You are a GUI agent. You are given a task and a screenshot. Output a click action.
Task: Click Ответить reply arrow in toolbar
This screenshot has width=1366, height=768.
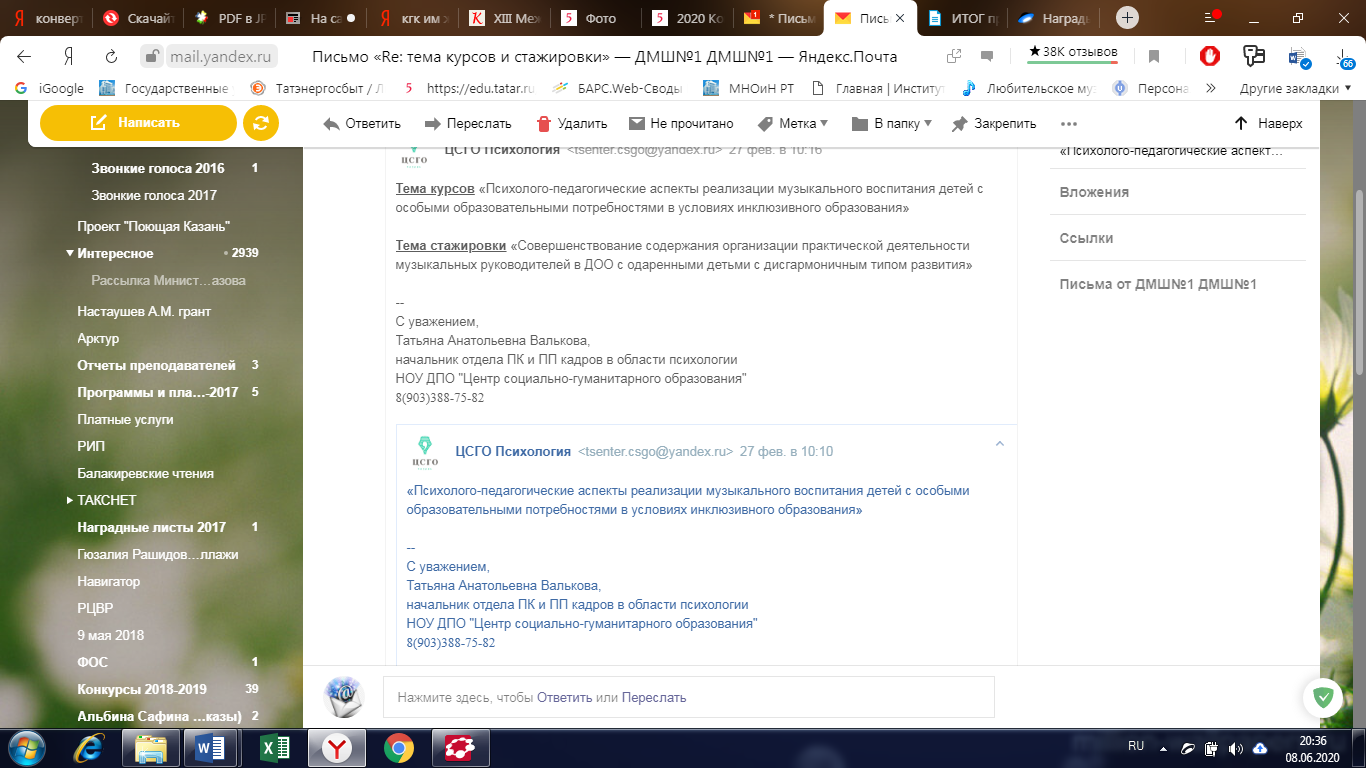coord(361,124)
